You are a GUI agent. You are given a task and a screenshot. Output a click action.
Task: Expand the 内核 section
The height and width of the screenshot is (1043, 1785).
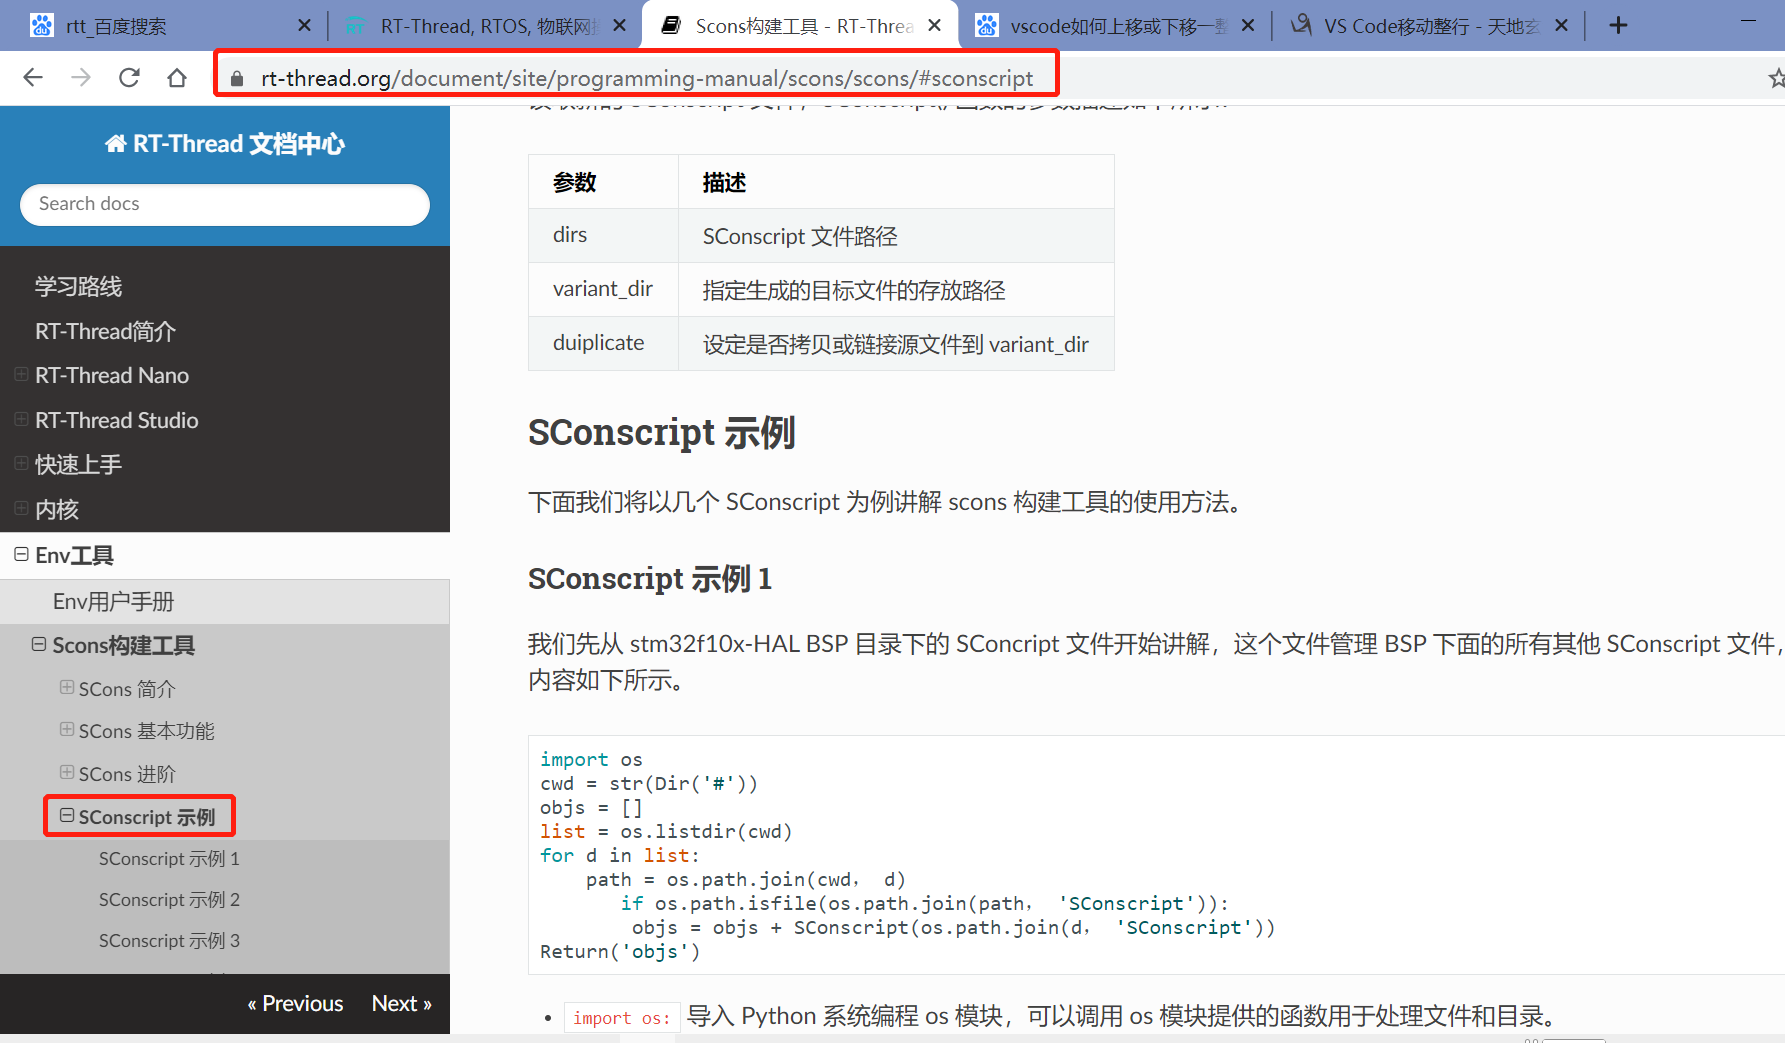coord(21,509)
